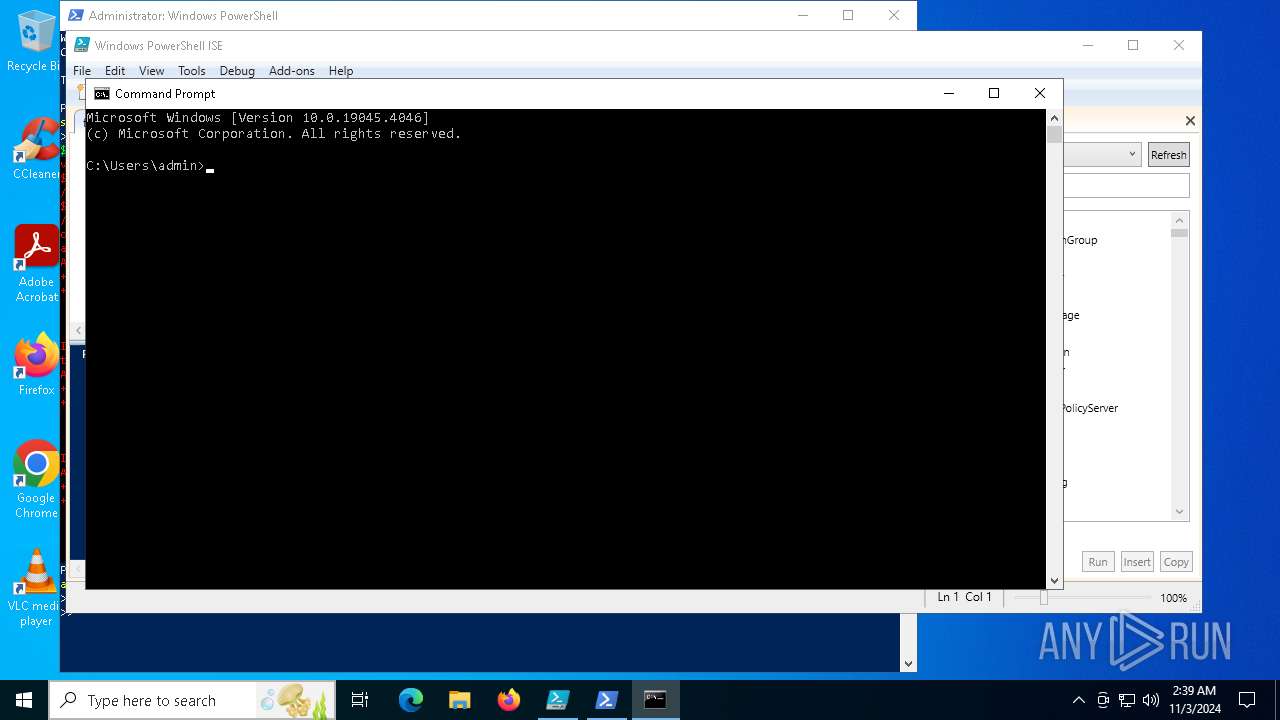Open the Edit menu in PowerShell ISE
The image size is (1280, 720).
tap(115, 71)
